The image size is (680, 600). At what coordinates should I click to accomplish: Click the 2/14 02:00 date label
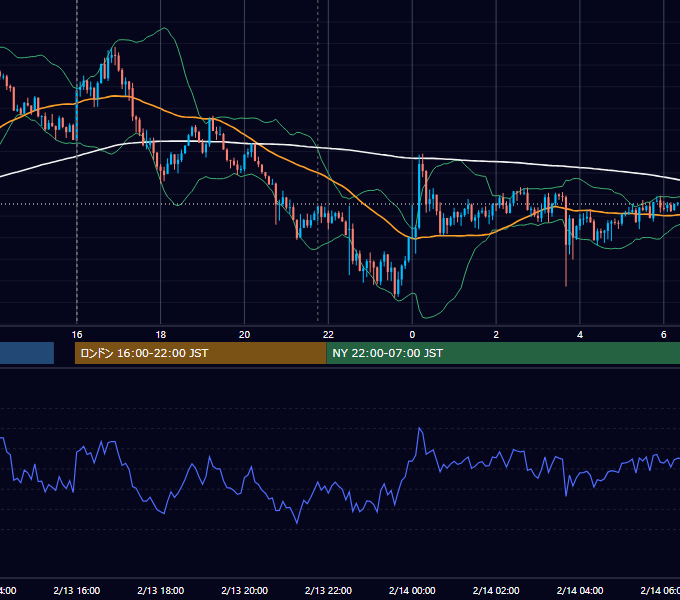[x=496, y=590]
